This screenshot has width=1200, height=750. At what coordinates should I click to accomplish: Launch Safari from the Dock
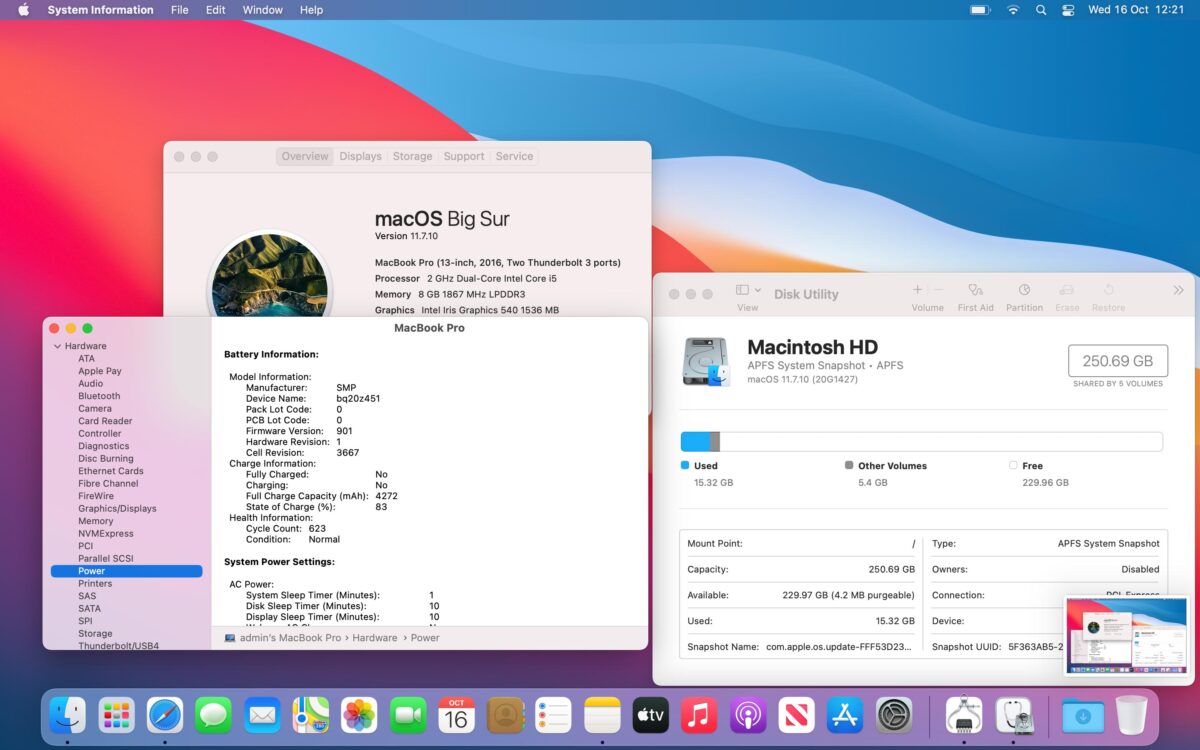[x=165, y=715]
